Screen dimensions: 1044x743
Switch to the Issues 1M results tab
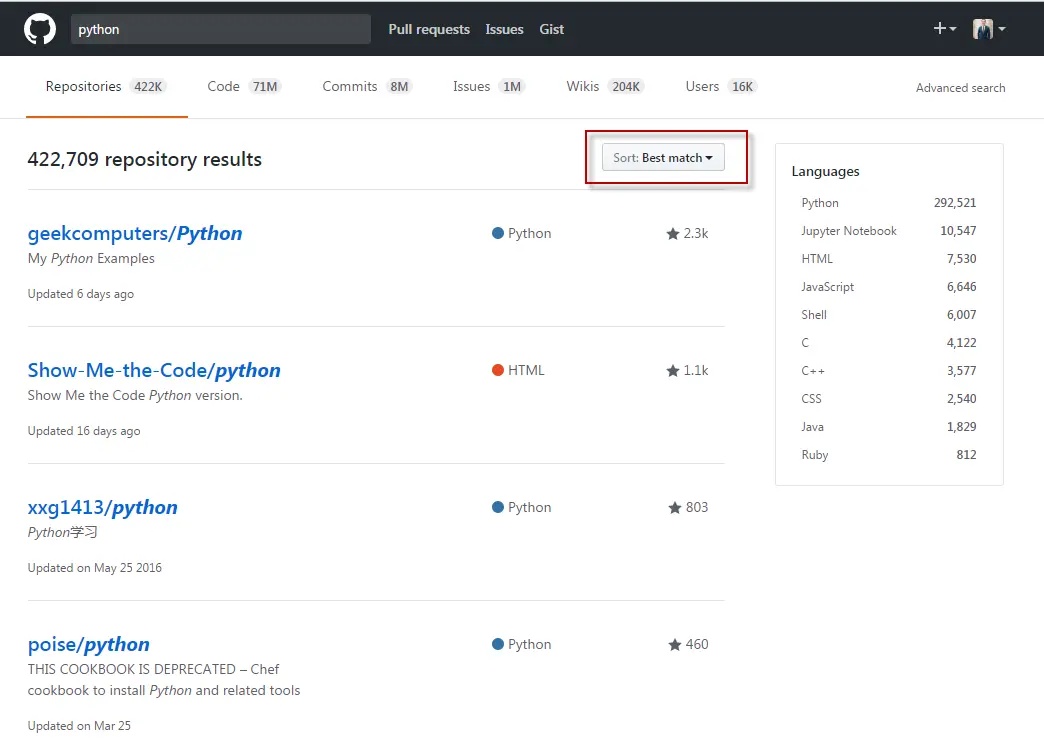tap(489, 87)
